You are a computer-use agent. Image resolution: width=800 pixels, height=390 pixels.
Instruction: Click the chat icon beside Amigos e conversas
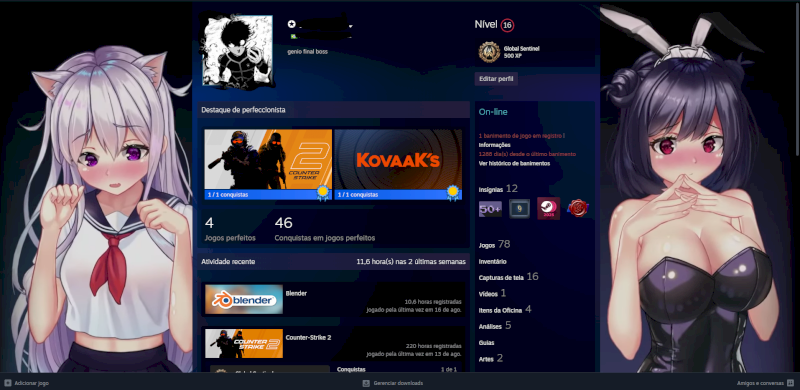(791, 383)
